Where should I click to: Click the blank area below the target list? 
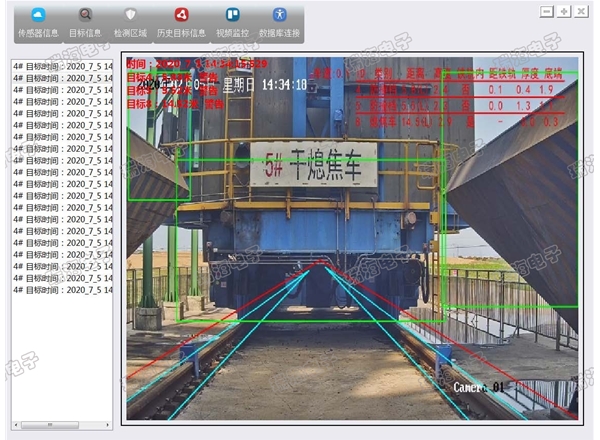pyautogui.click(x=58, y=360)
